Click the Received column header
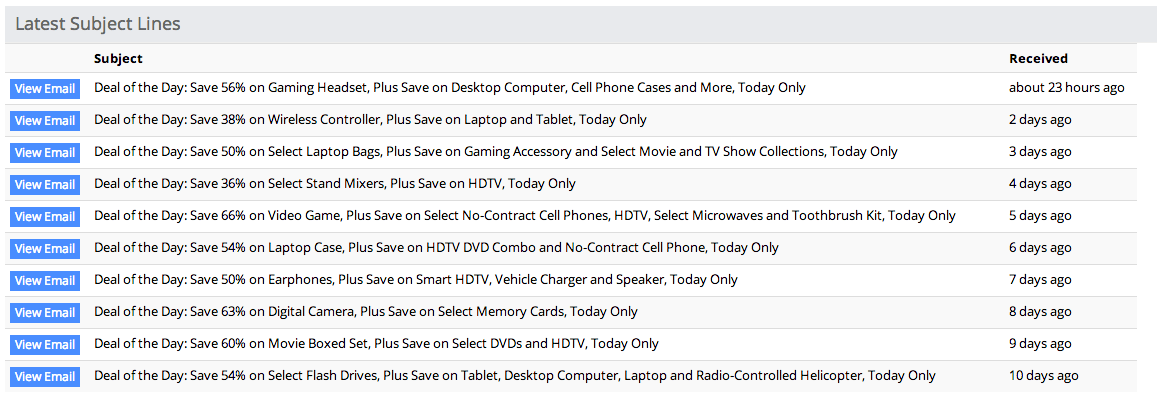The width and height of the screenshot is (1161, 404). click(1038, 59)
